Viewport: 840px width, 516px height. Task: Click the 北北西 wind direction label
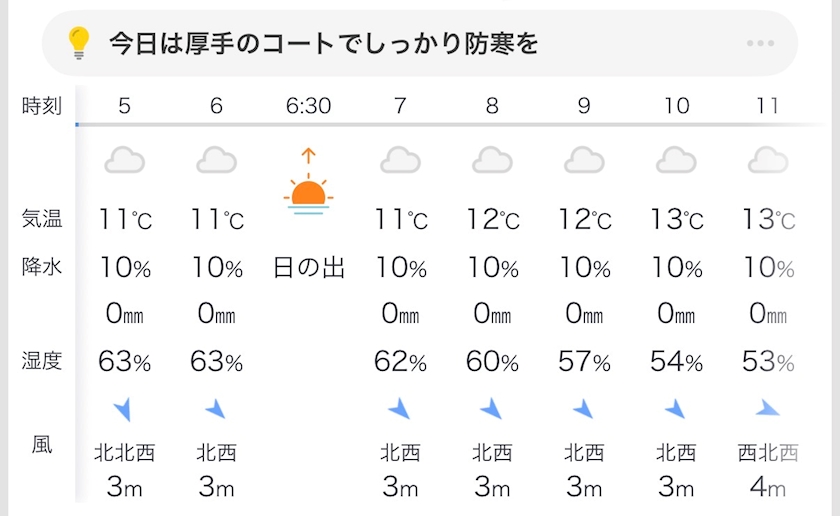(124, 453)
